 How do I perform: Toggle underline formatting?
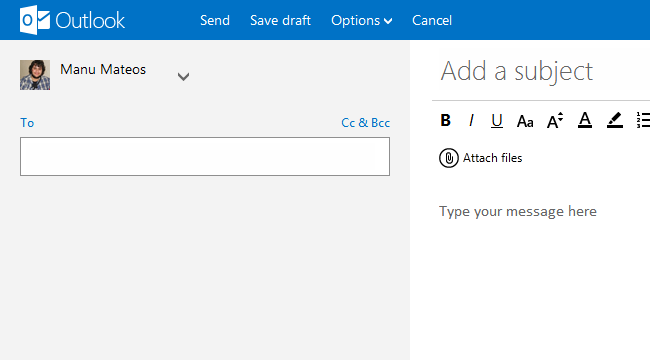click(497, 121)
